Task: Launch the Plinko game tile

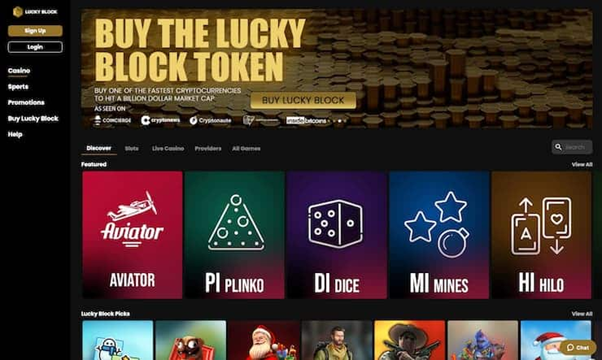Action: [x=235, y=235]
